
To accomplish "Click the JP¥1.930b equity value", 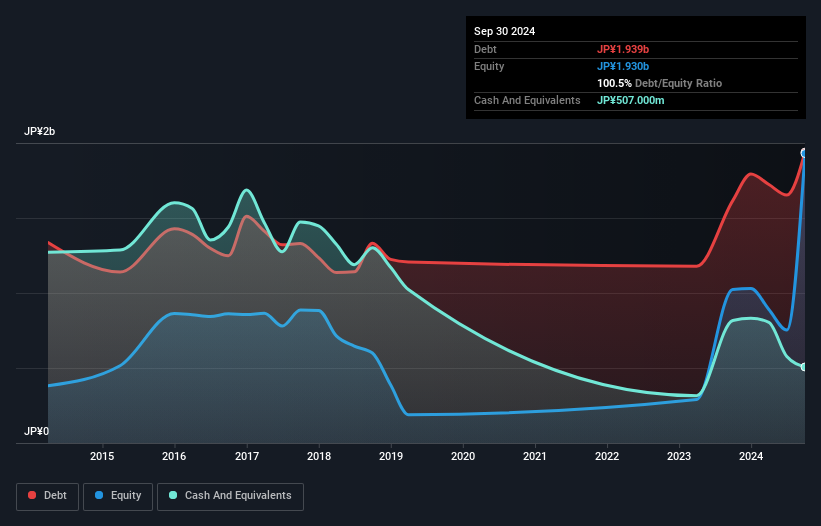I will pos(623,66).
